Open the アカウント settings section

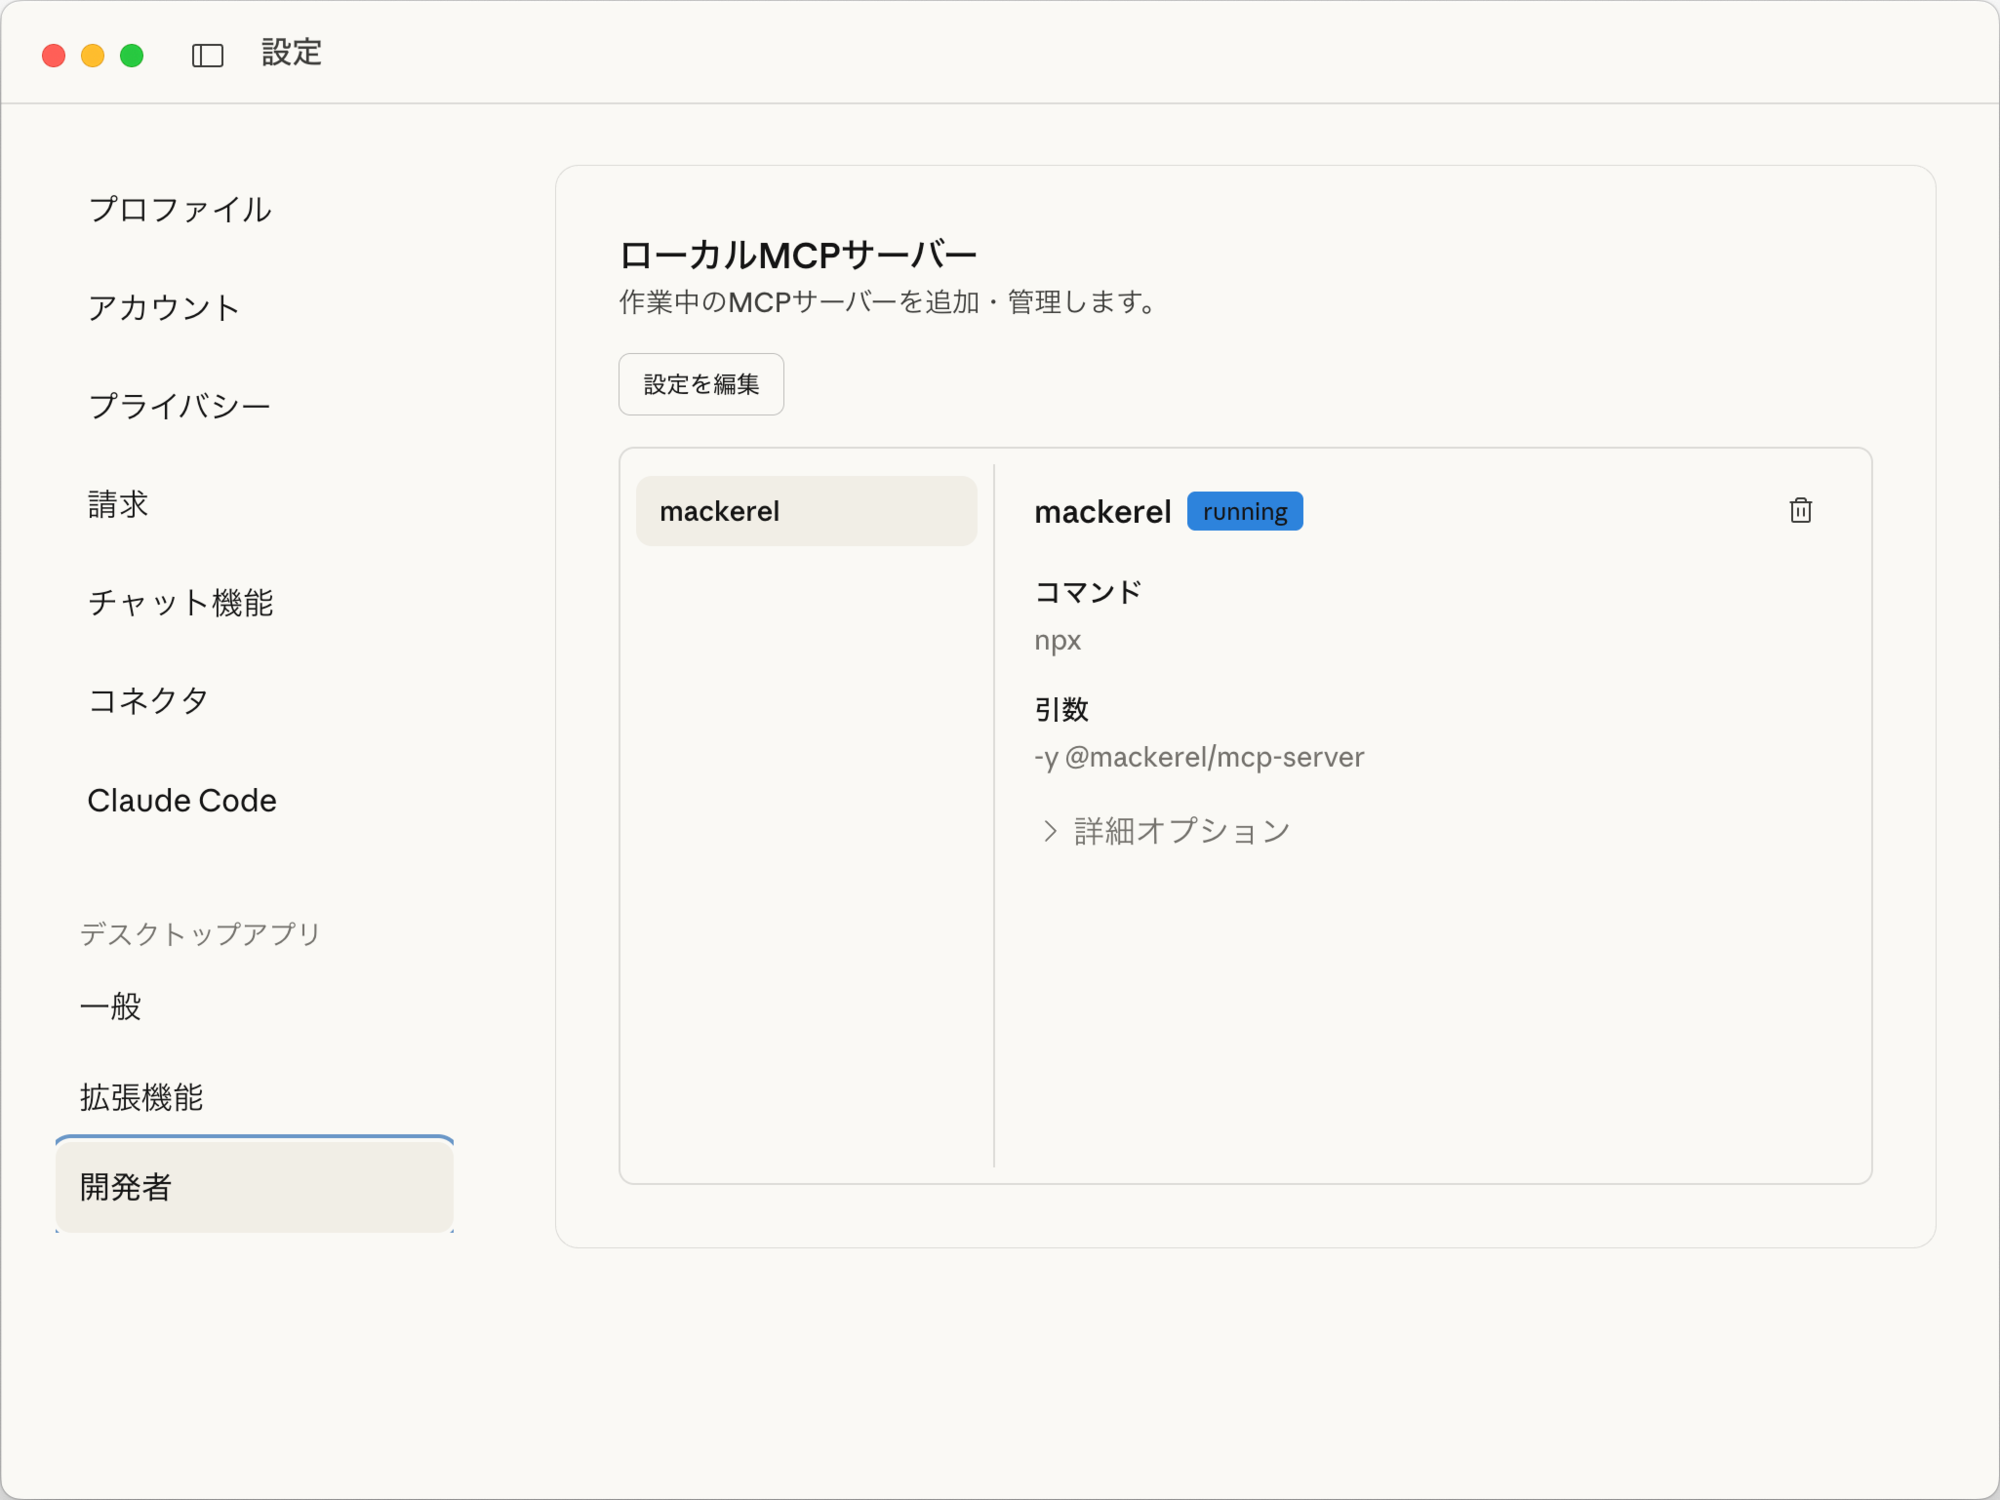164,308
